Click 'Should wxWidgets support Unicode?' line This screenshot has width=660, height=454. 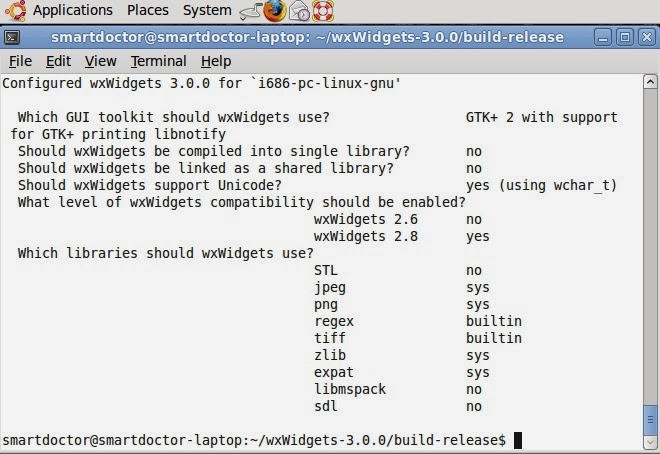149,185
